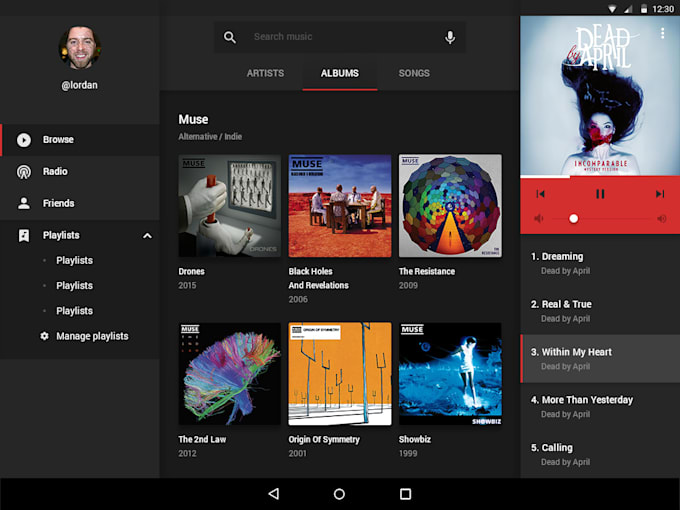The height and width of the screenshot is (510, 680).
Task: Click the Origin Of Symmetry title text
Action: pyautogui.click(x=324, y=440)
